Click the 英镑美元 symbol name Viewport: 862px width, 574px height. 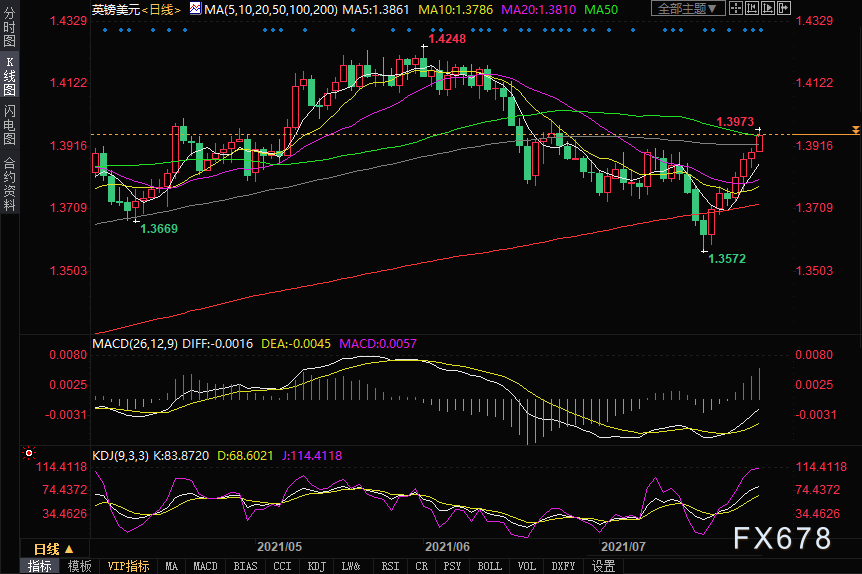tap(116, 9)
